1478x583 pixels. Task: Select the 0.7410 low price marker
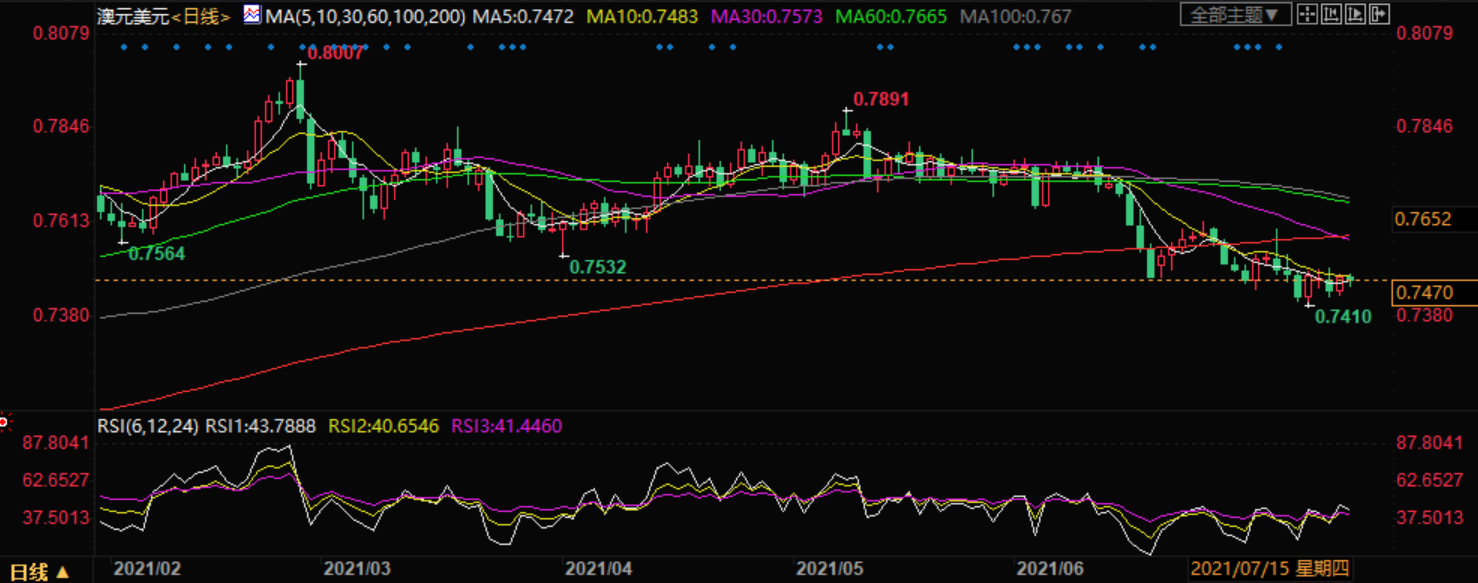point(1342,317)
